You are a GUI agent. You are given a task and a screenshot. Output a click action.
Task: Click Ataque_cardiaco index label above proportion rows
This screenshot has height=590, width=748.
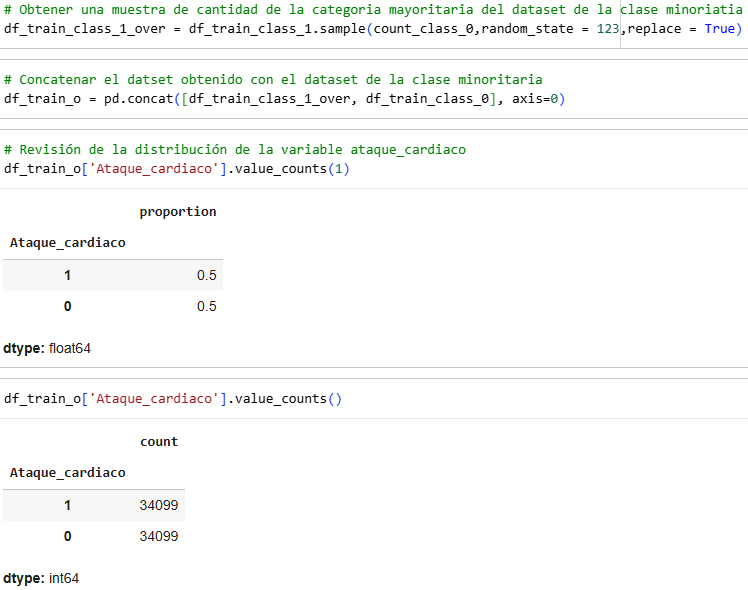(x=67, y=243)
